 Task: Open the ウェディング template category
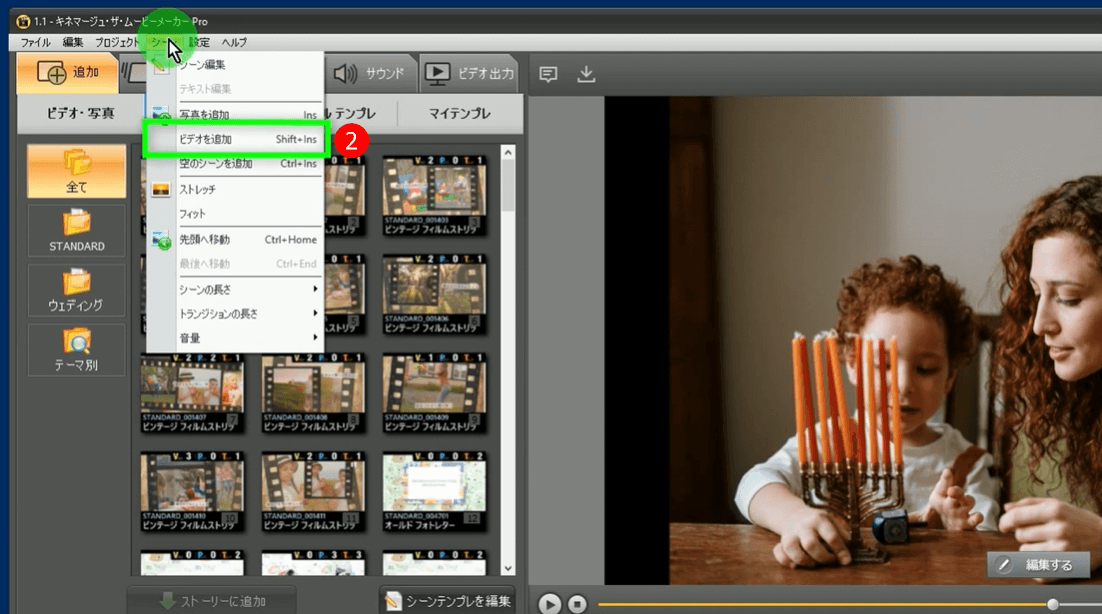(x=77, y=290)
